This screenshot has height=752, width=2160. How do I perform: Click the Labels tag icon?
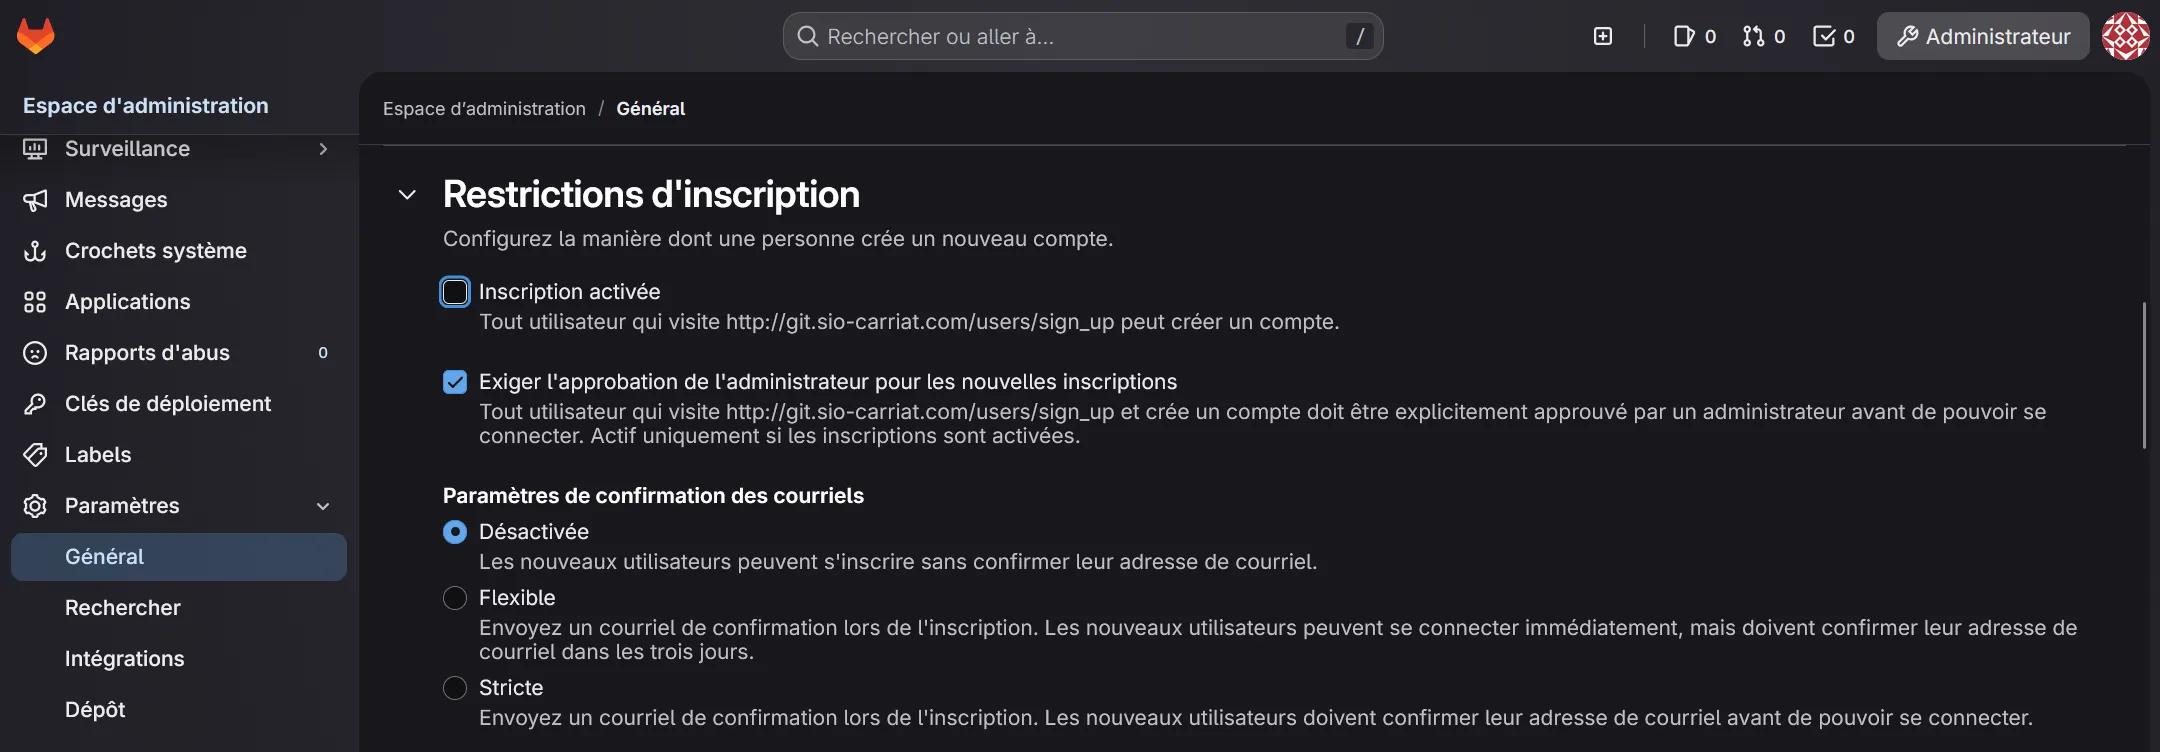36,455
